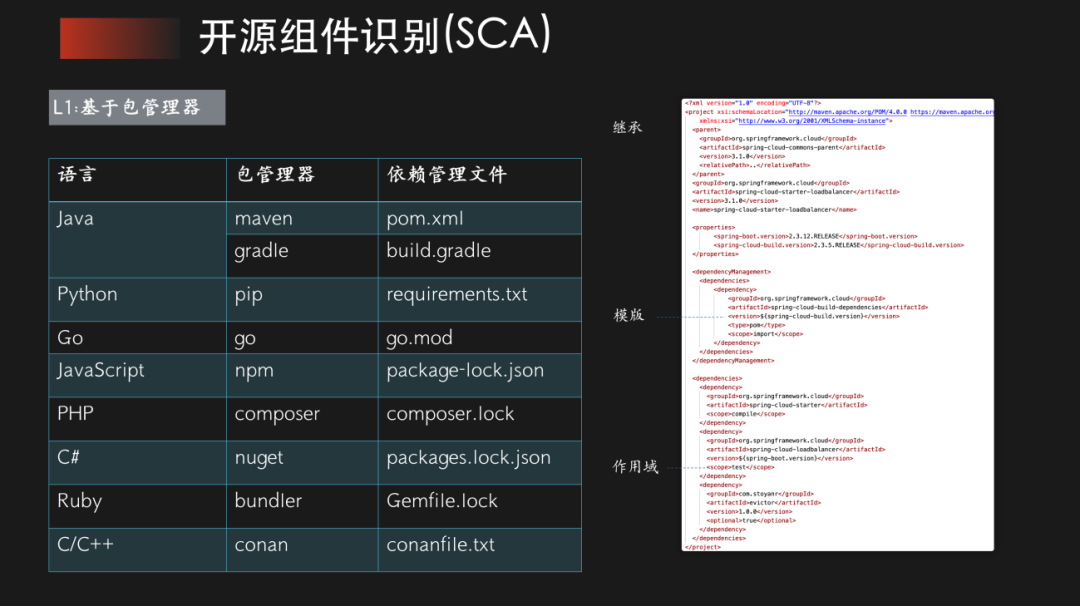The height and width of the screenshot is (606, 1080).
Task: Click the Gemfile.lock cell
Action: click(480, 506)
